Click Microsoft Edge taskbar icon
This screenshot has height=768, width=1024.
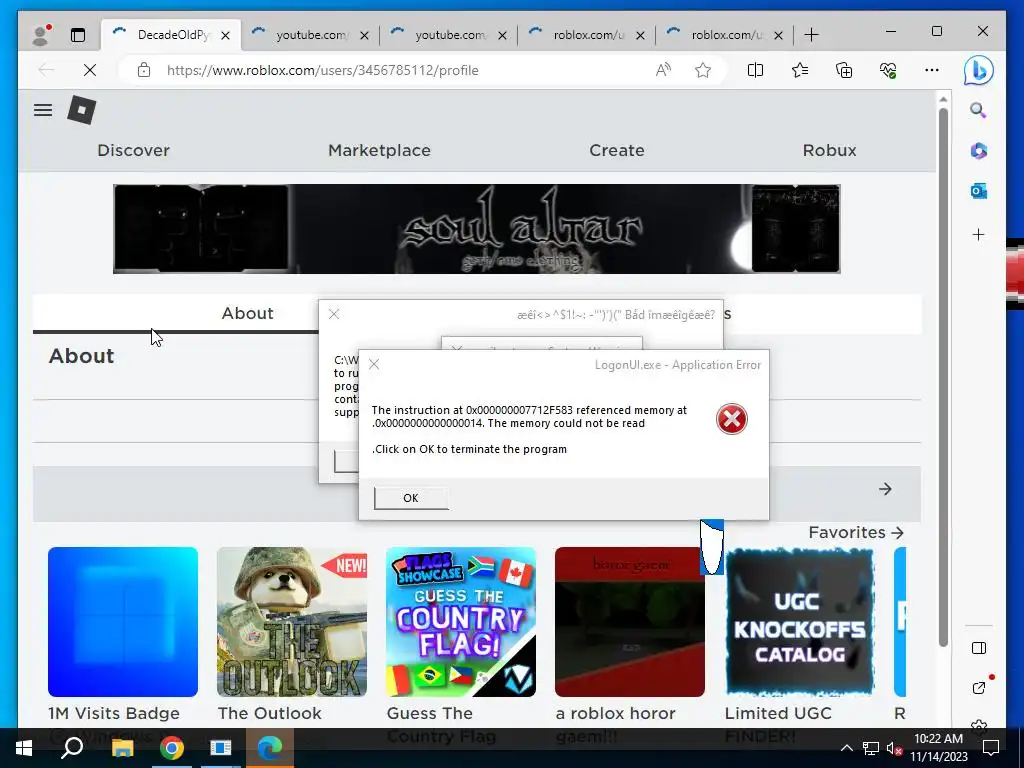pyautogui.click(x=270, y=748)
